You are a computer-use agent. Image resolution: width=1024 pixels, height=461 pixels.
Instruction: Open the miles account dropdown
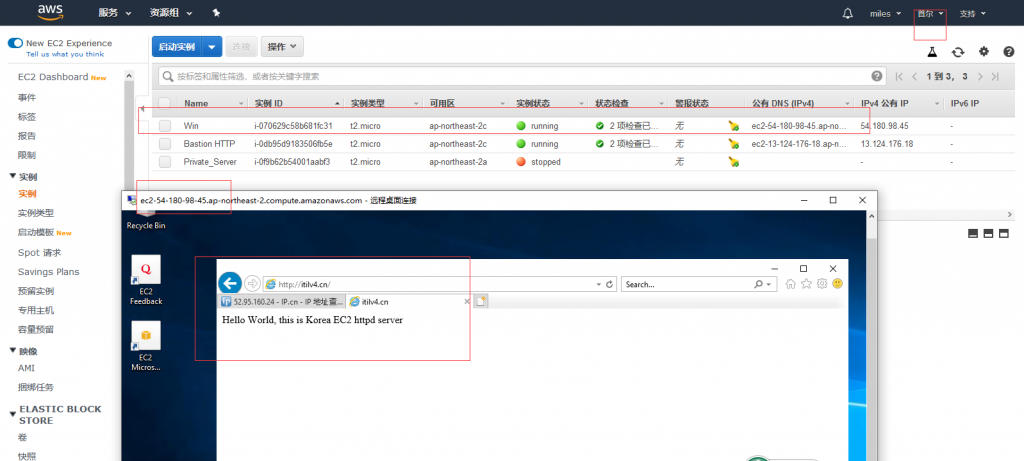point(886,13)
